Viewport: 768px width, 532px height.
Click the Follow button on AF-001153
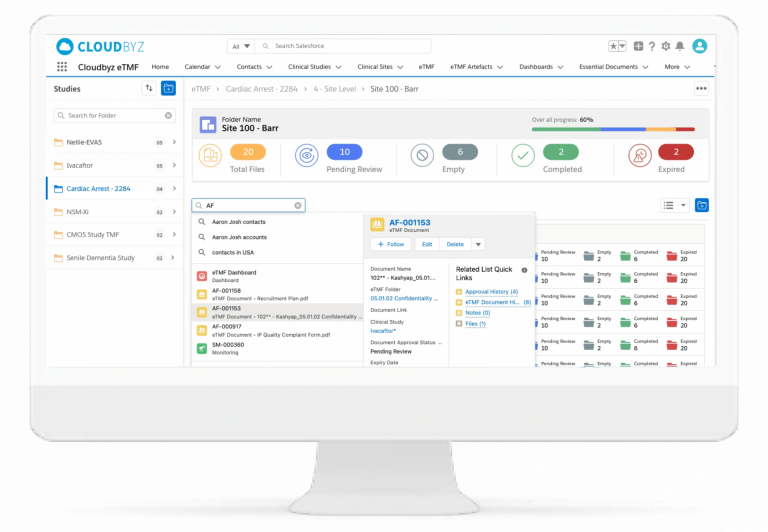(x=390, y=244)
